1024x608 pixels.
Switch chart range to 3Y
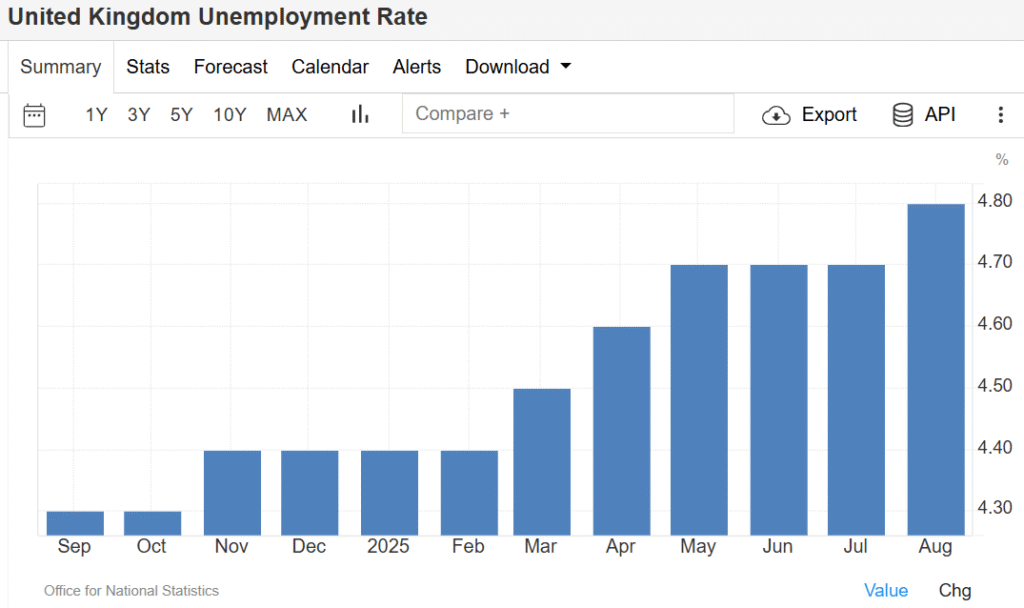pyautogui.click(x=139, y=115)
